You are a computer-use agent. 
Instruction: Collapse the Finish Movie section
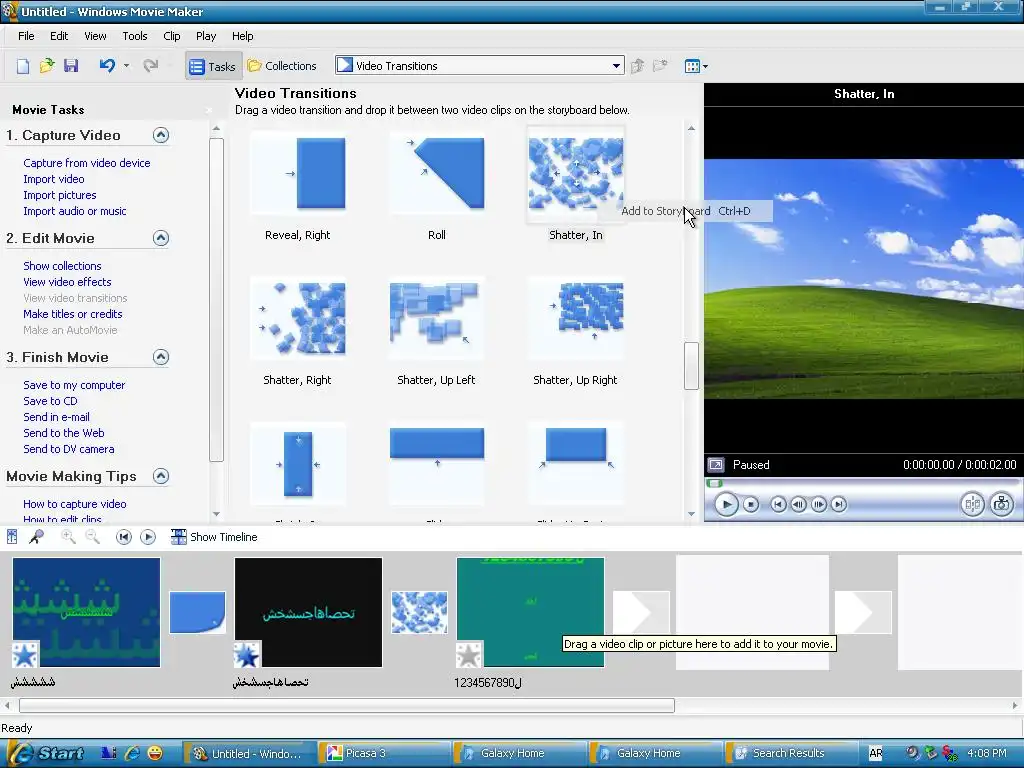(161, 357)
